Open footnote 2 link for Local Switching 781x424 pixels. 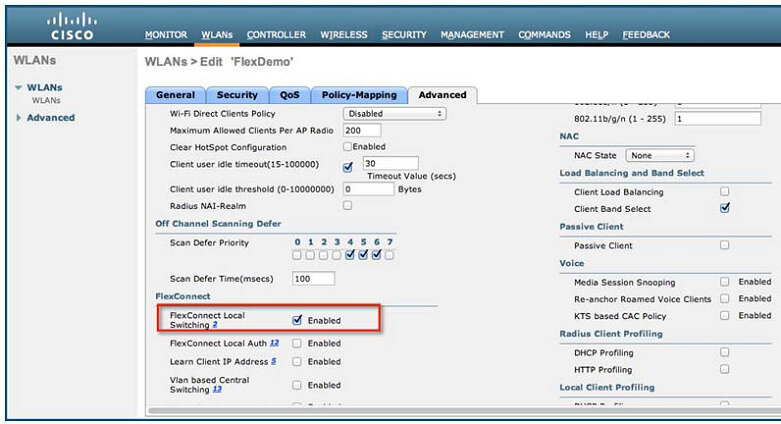coord(215,325)
